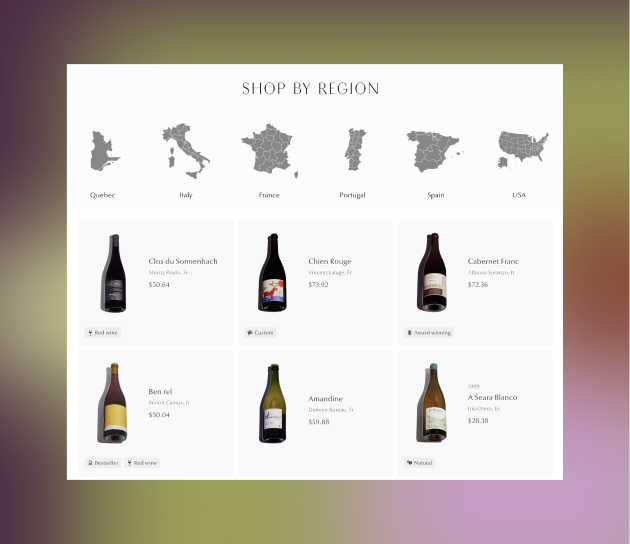This screenshot has width=630, height=544.
Task: Select the Bestseller tag on Ben rel
Action: coord(103,463)
